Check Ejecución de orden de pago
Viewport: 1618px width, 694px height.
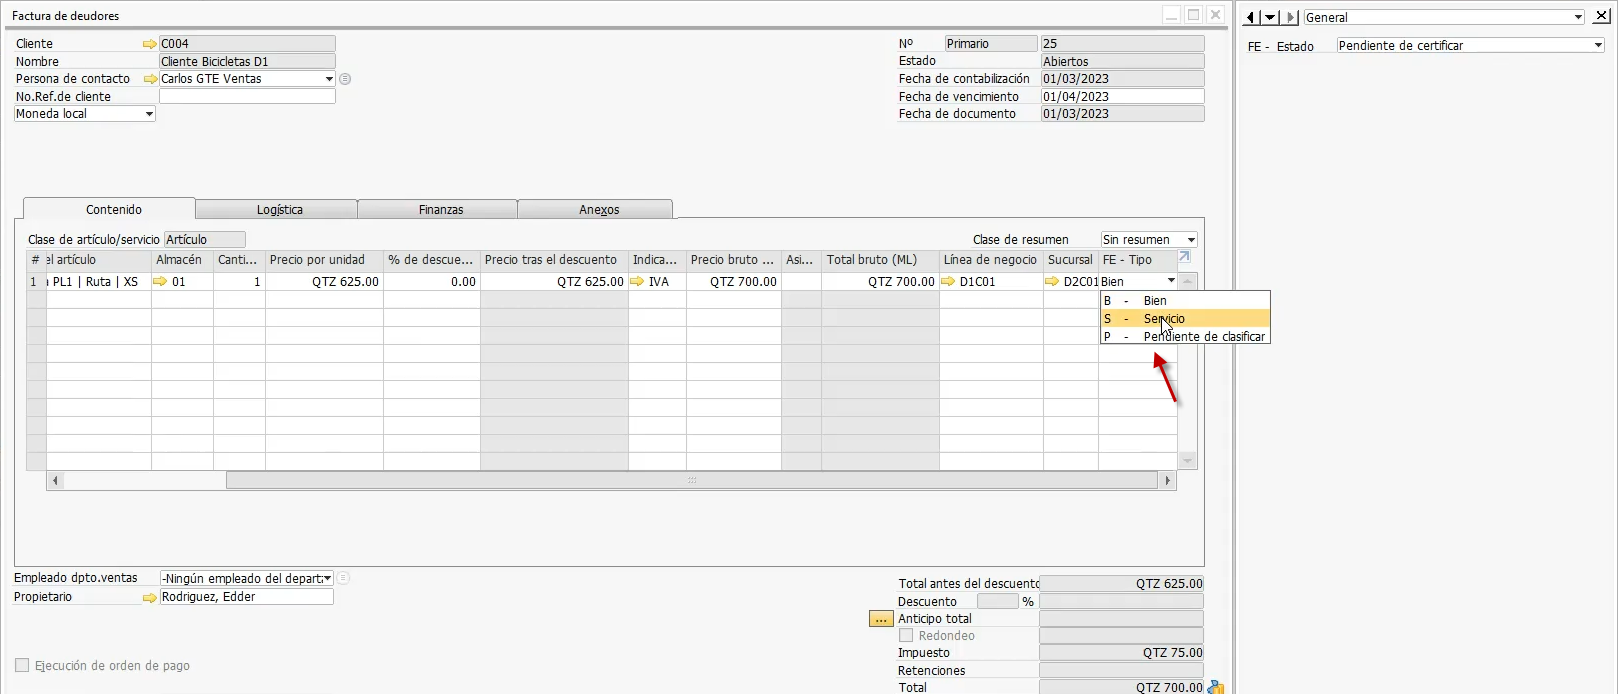click(22, 666)
